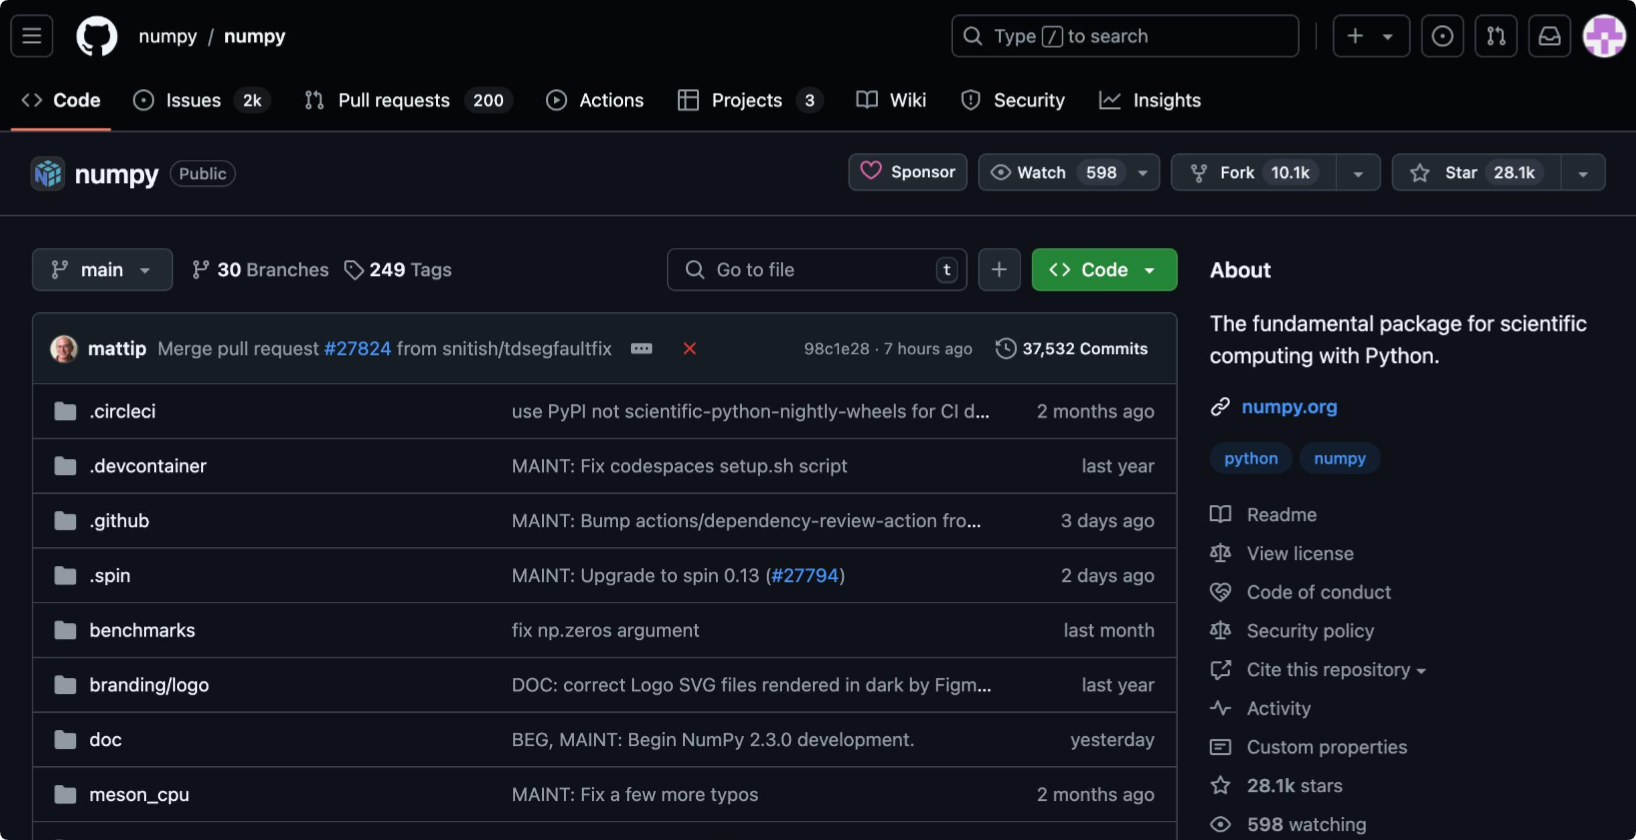The width and height of the screenshot is (1636, 840).
Task: Add file with the plus button
Action: point(999,270)
